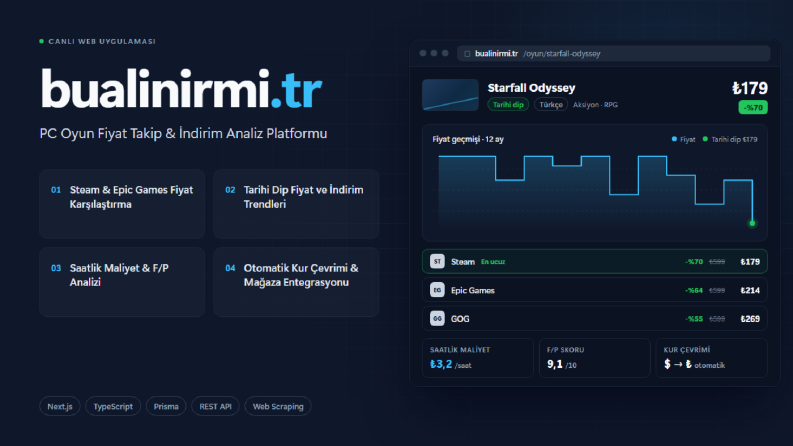Image resolution: width=793 pixels, height=446 pixels.
Task: Open the Tarihi Dip Fiyat ve İndirim Trendleri card
Action: point(296,204)
